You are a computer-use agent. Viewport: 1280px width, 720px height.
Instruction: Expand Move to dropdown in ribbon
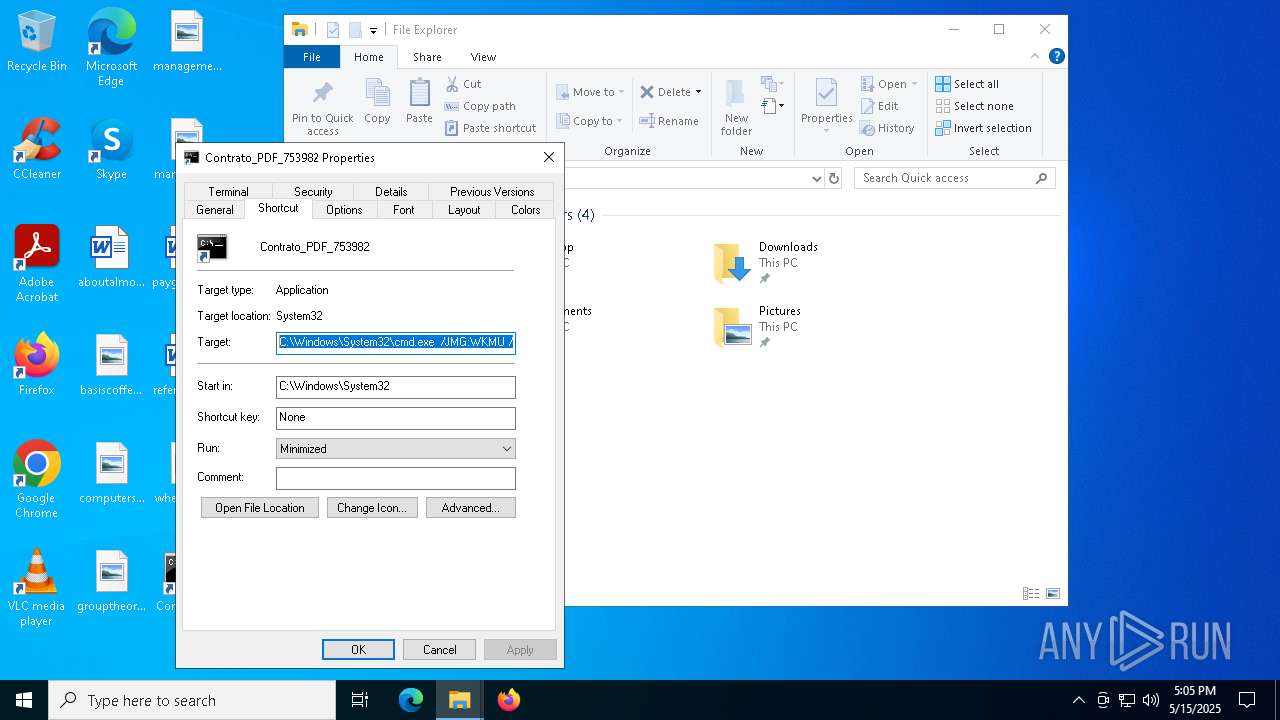[x=621, y=92]
